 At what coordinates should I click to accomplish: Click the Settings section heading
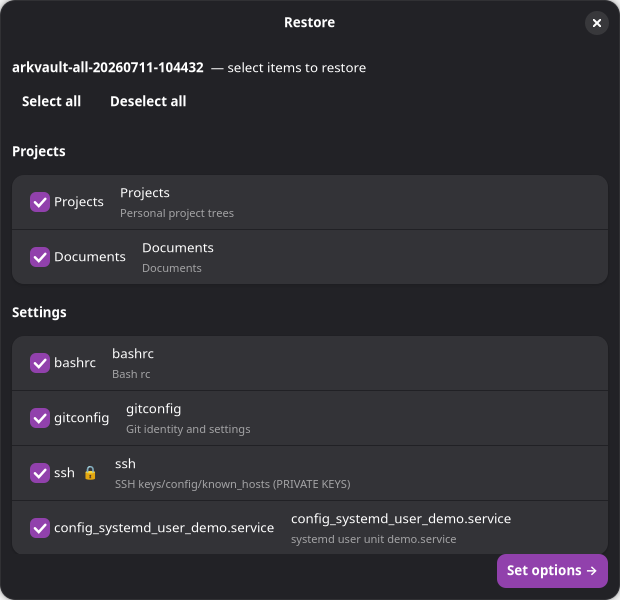pos(39,312)
